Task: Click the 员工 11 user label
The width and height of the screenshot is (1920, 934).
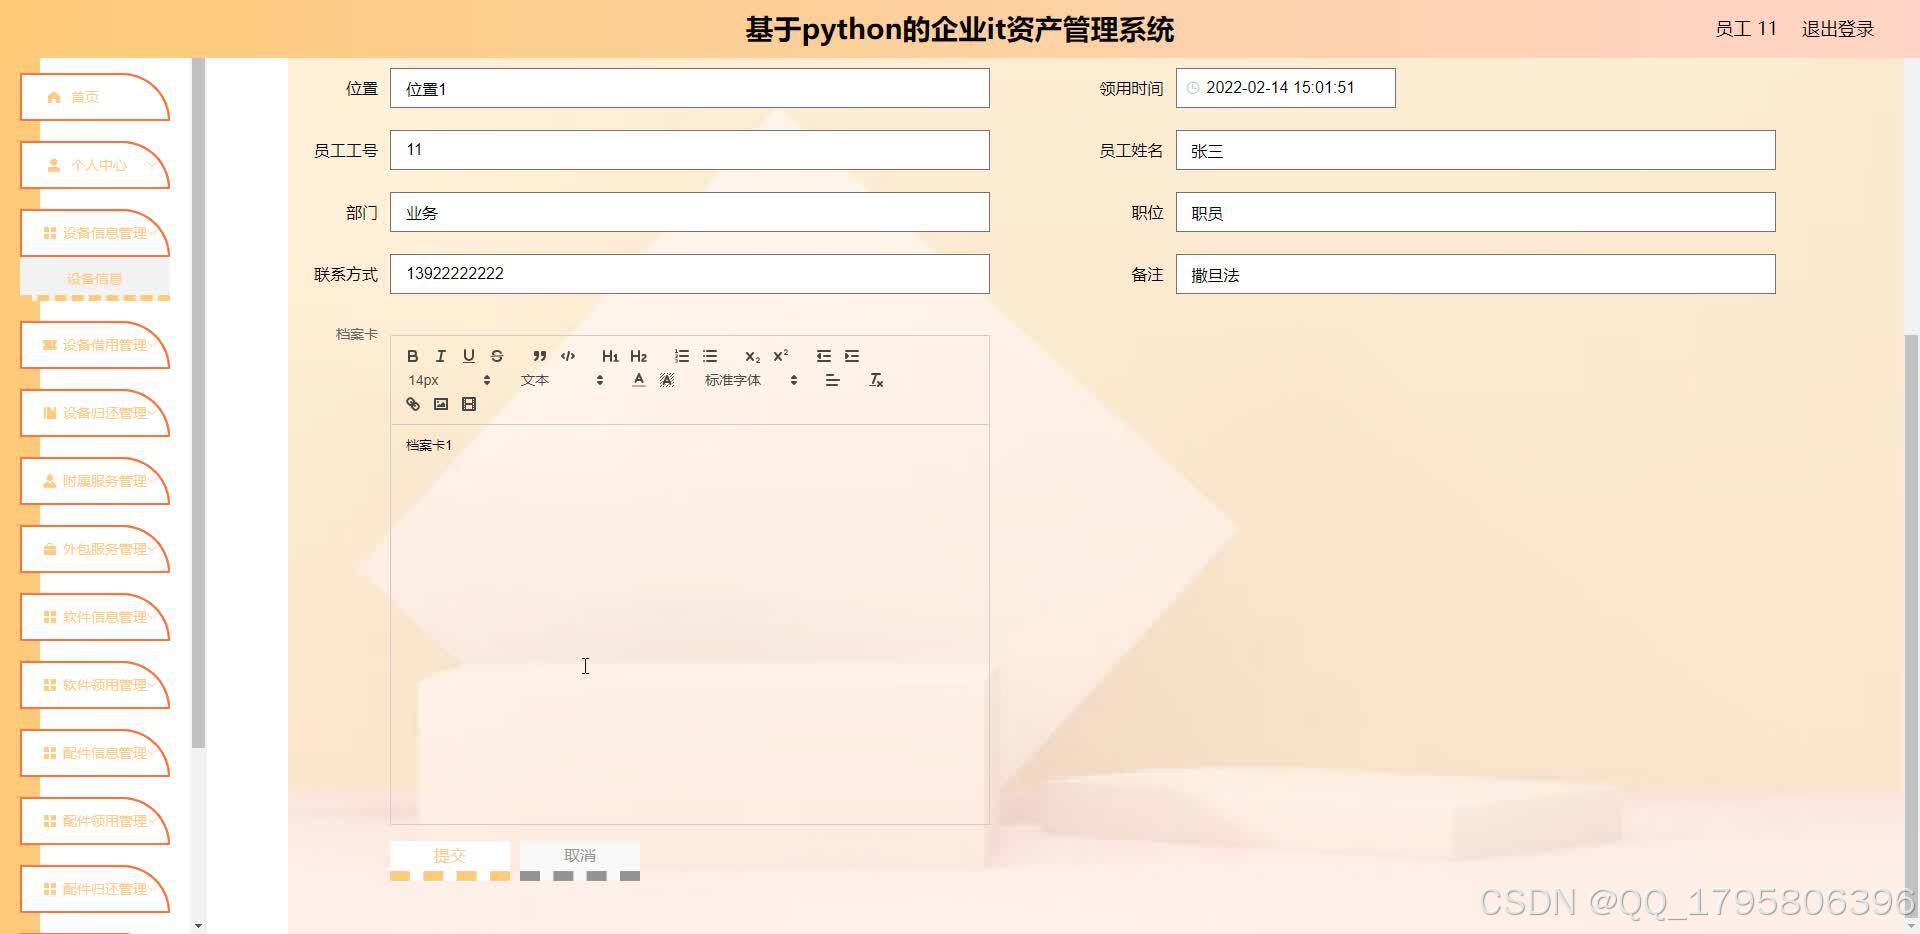Action: point(1746,29)
